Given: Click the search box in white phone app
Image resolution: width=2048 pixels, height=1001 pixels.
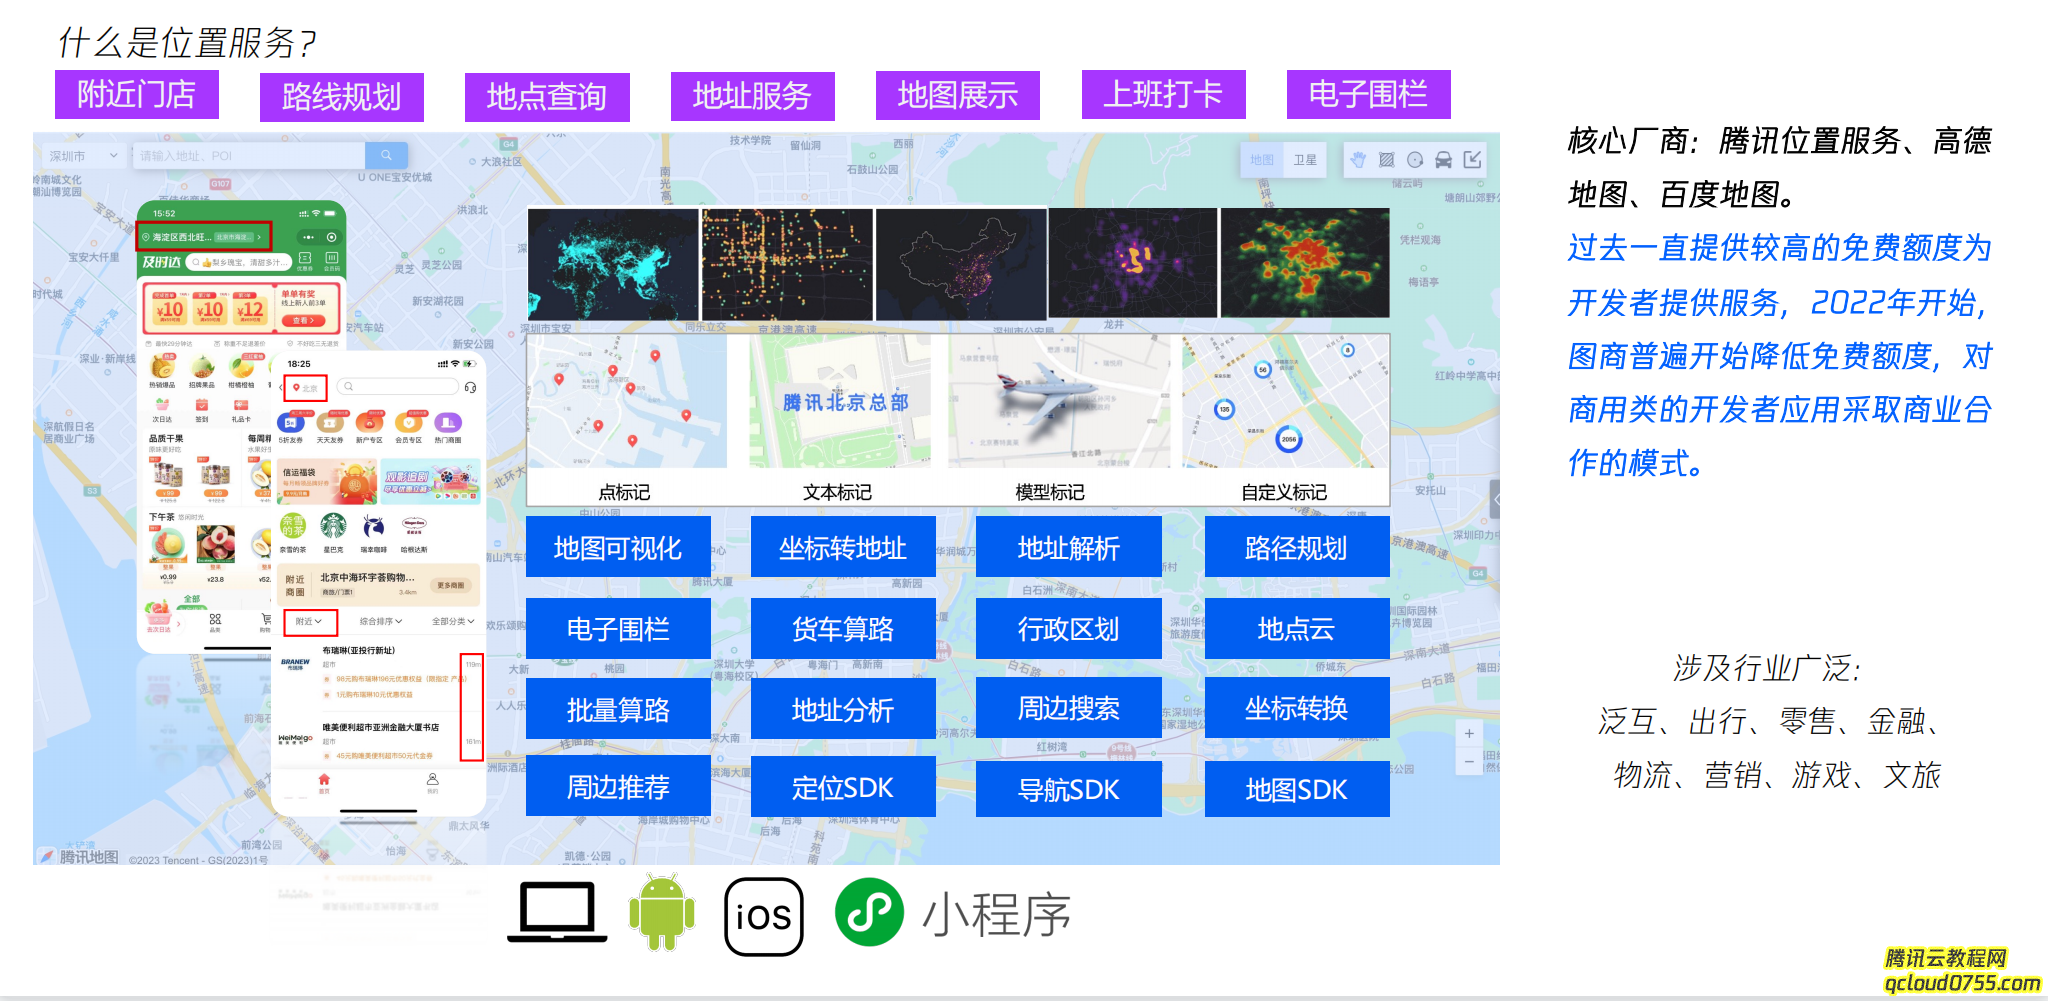Looking at the screenshot, I should point(398,387).
